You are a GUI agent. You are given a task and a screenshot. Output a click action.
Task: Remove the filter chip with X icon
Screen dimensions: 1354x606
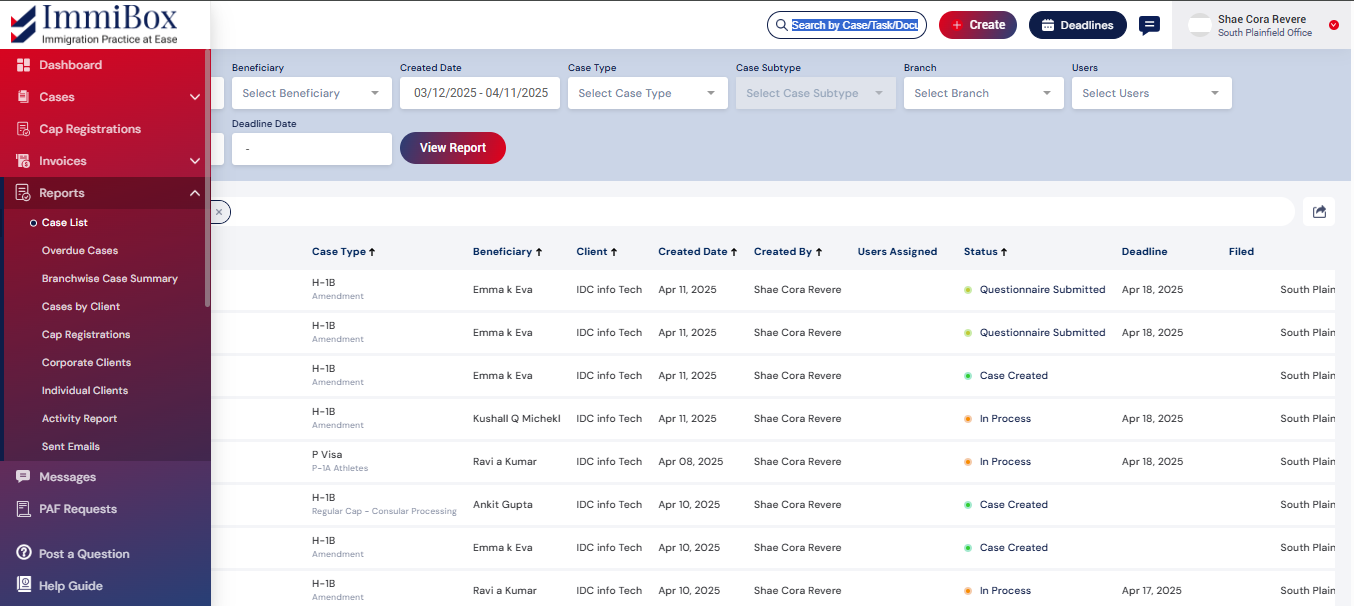pyautogui.click(x=219, y=212)
